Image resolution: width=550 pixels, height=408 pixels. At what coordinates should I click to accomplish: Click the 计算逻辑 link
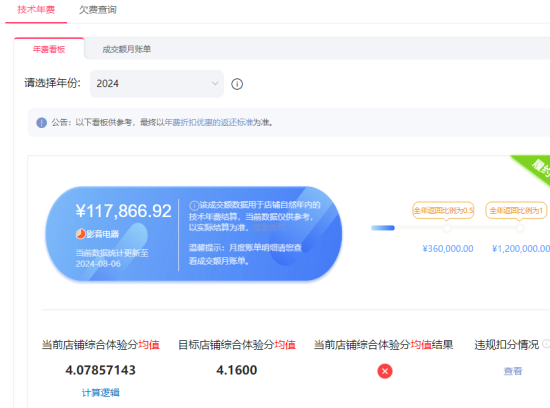pos(101,393)
